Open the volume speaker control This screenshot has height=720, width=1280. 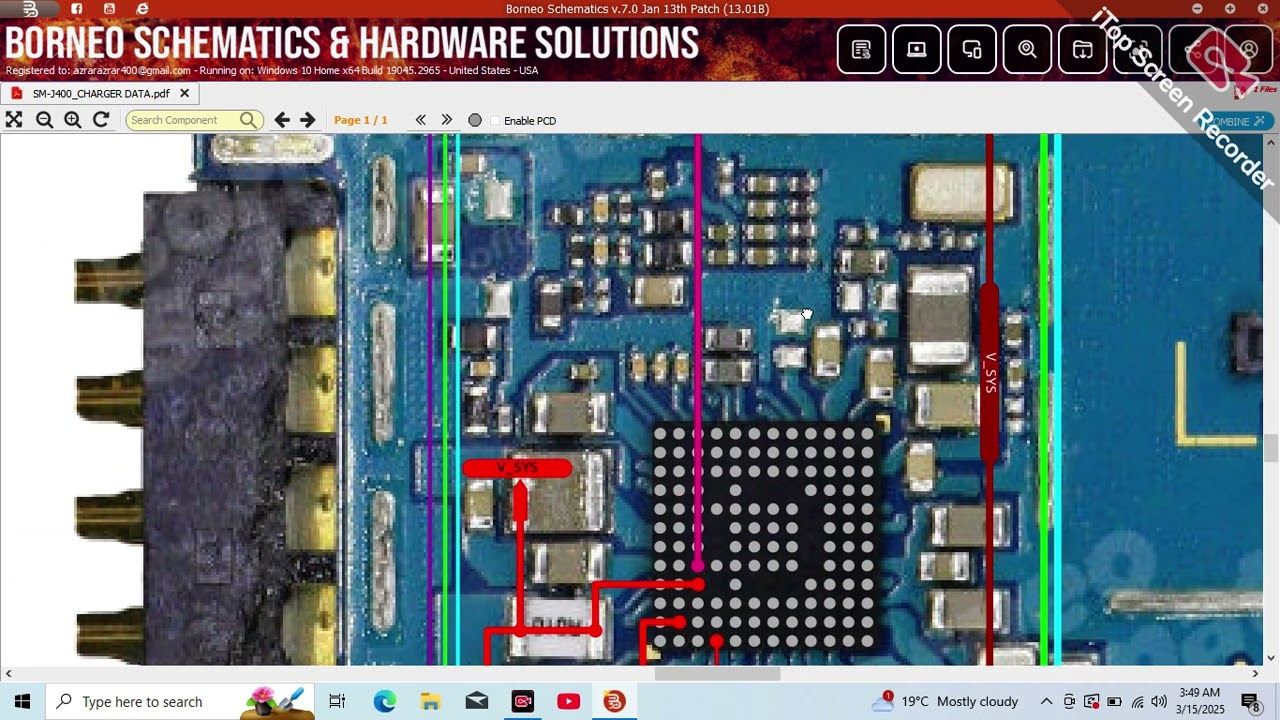(x=1159, y=701)
